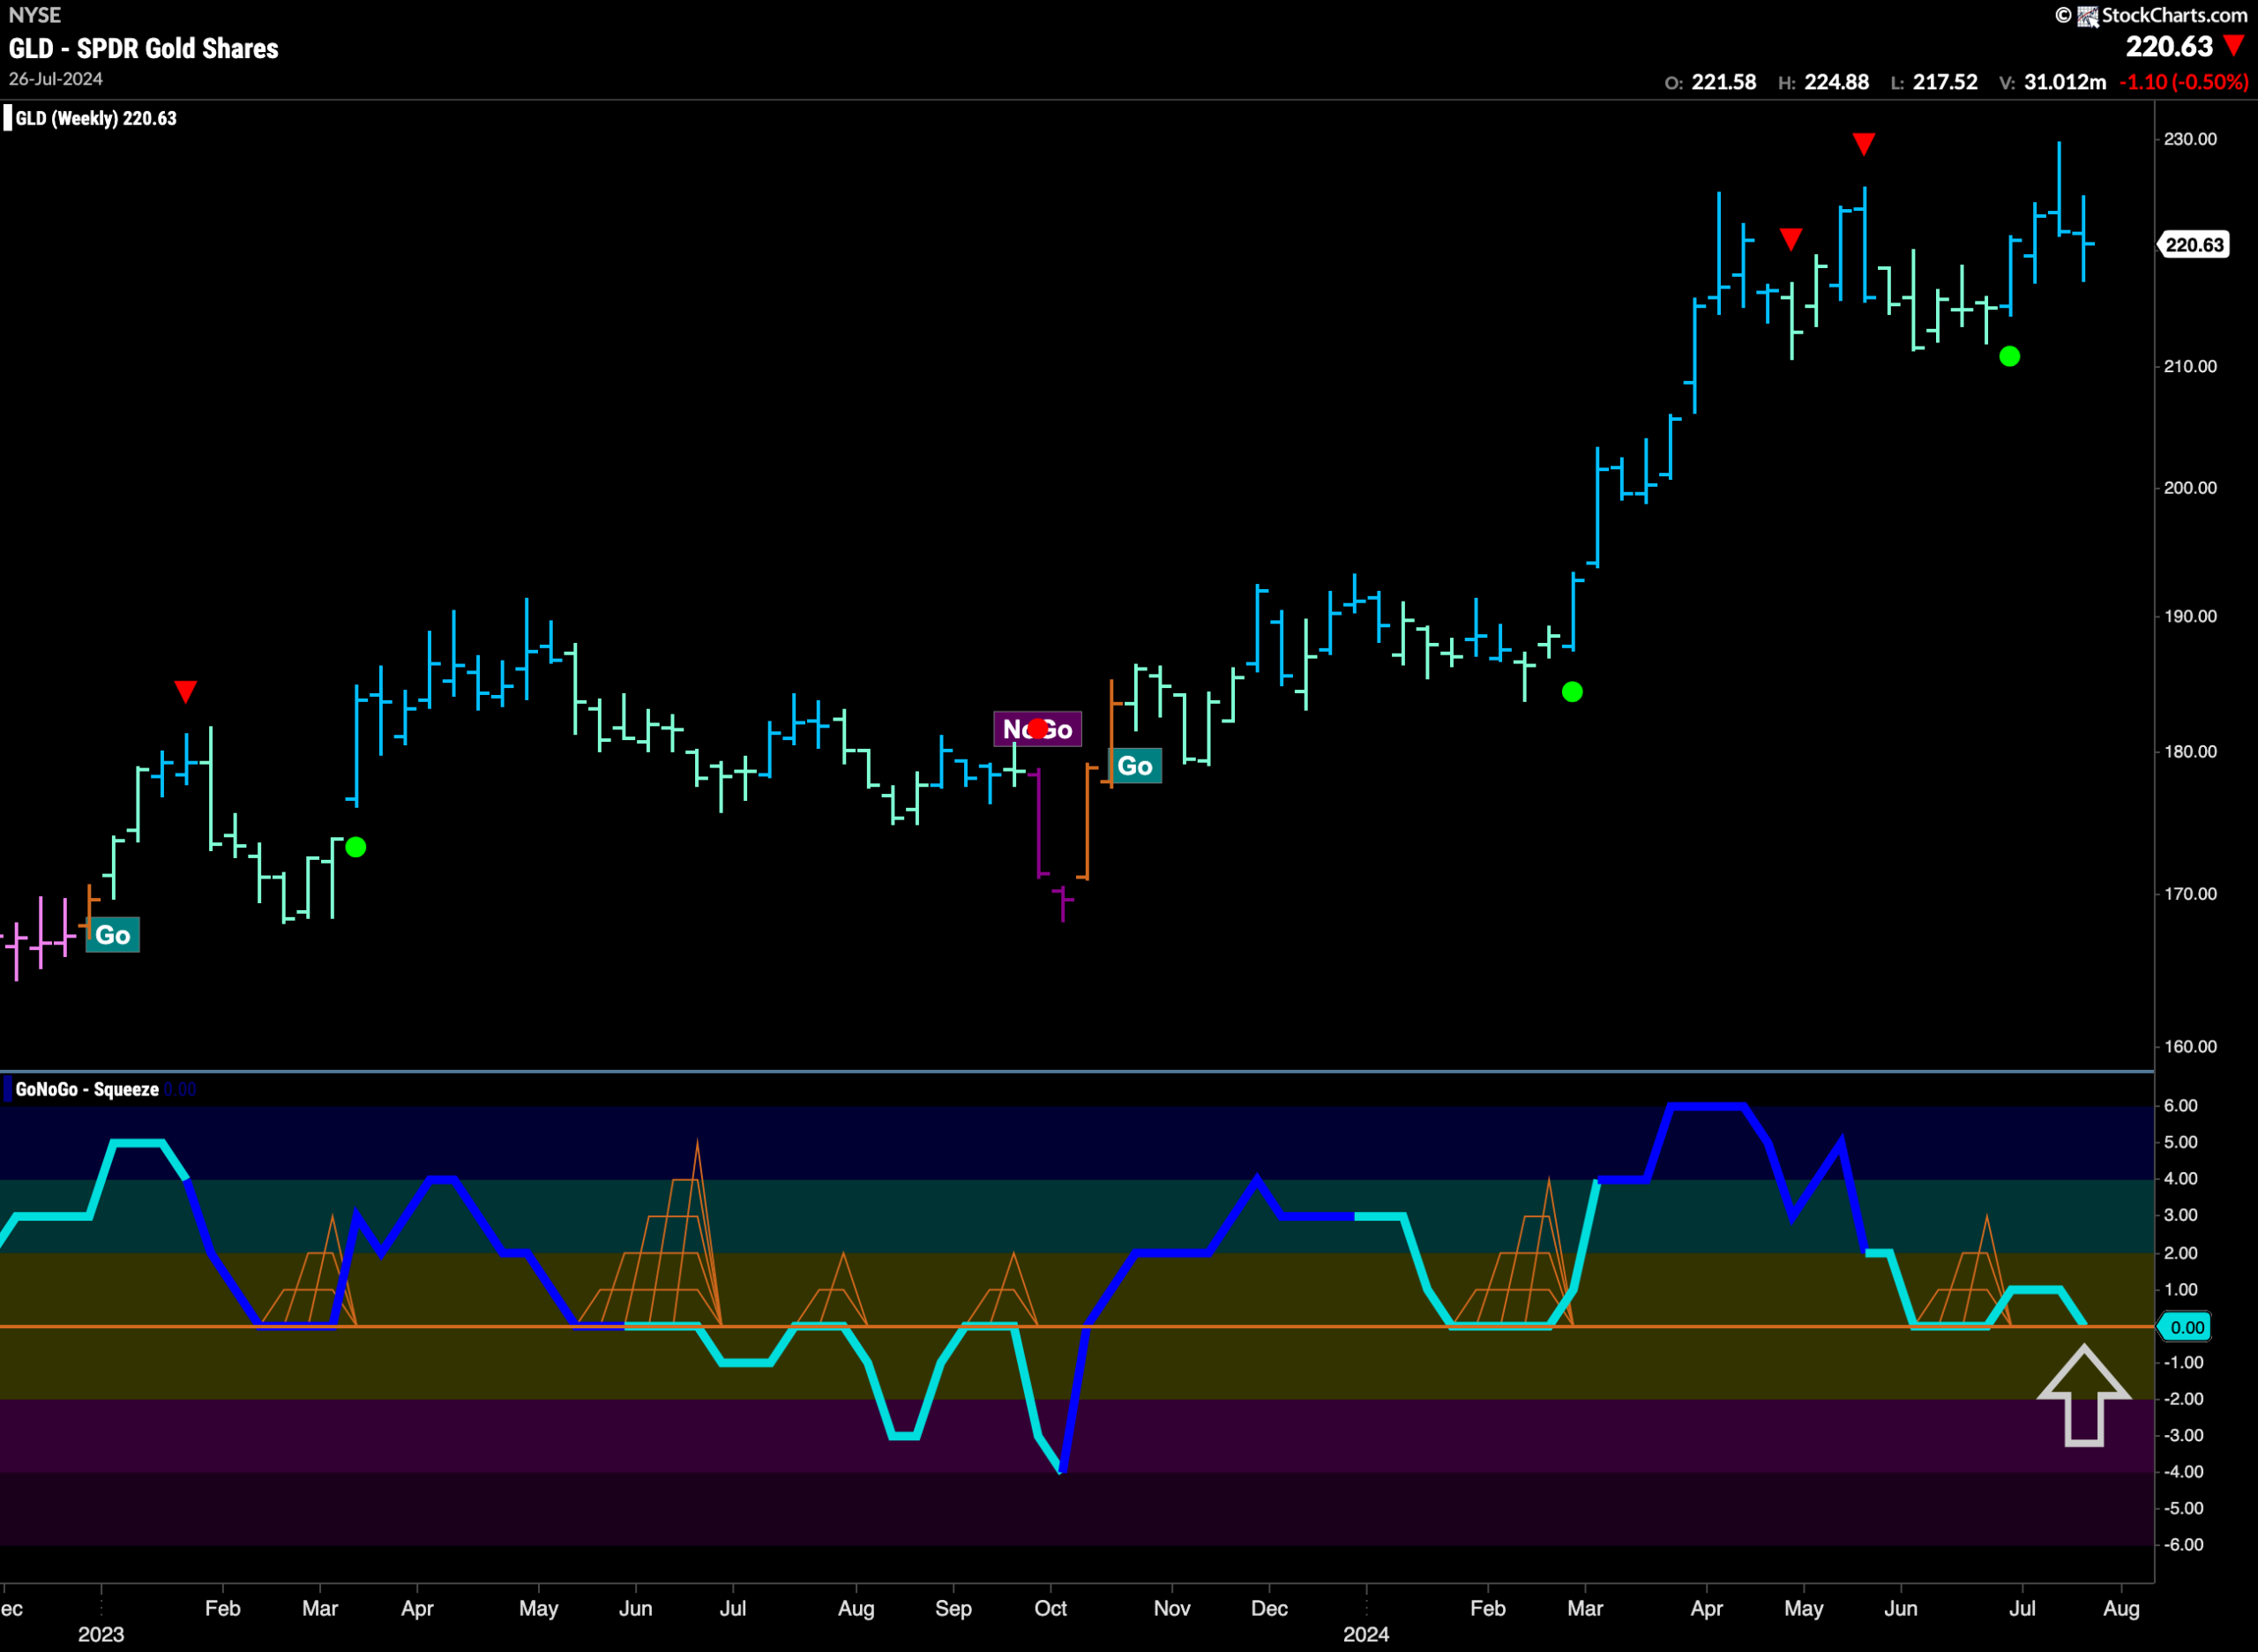Click the GLD - SPDR Gold Shares title
This screenshot has width=2258, height=1652.
tap(143, 48)
